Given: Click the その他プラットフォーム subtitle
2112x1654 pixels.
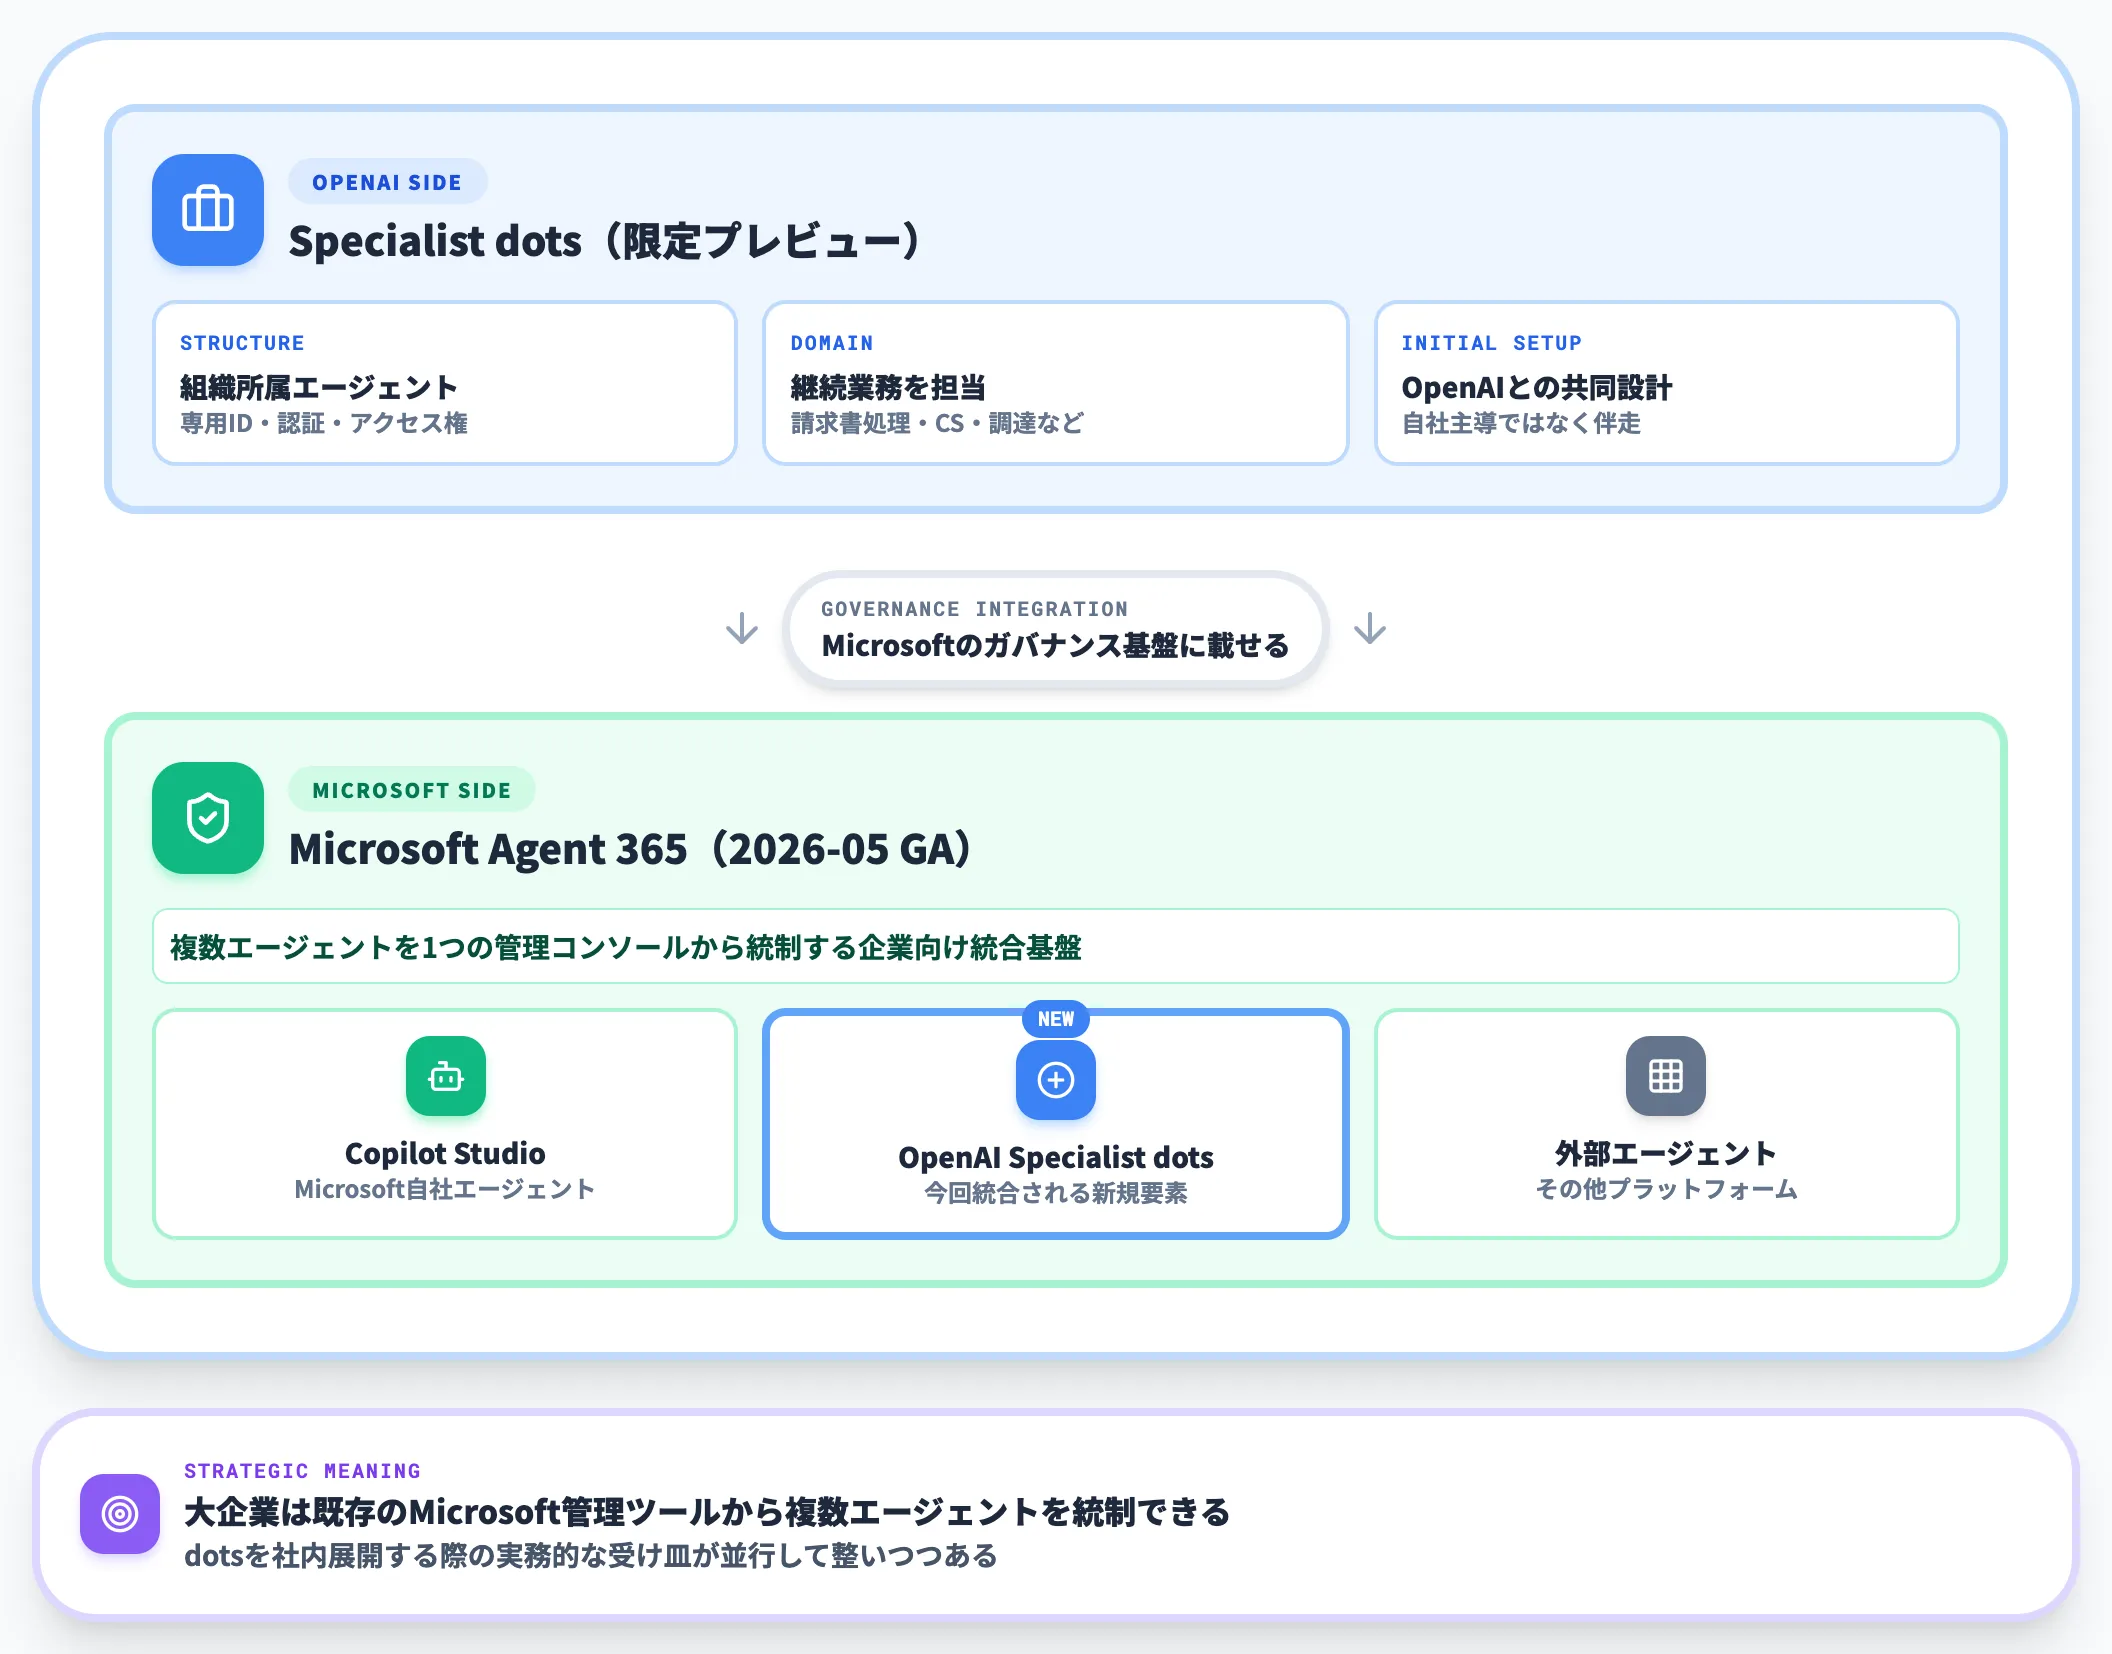Looking at the screenshot, I should 1666,1189.
